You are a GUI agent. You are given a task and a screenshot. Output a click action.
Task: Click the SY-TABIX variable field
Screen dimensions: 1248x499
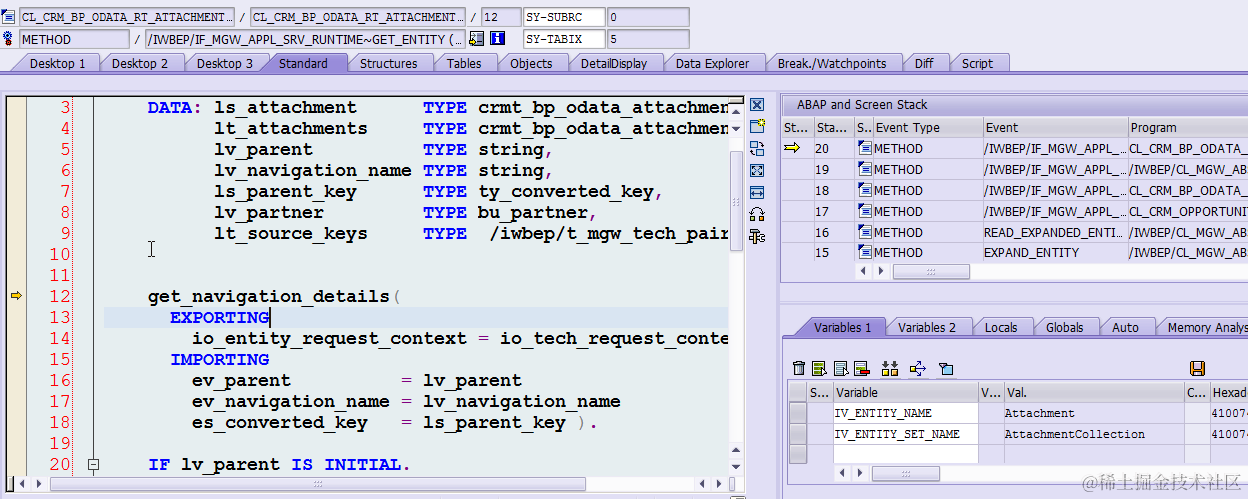click(x=565, y=39)
